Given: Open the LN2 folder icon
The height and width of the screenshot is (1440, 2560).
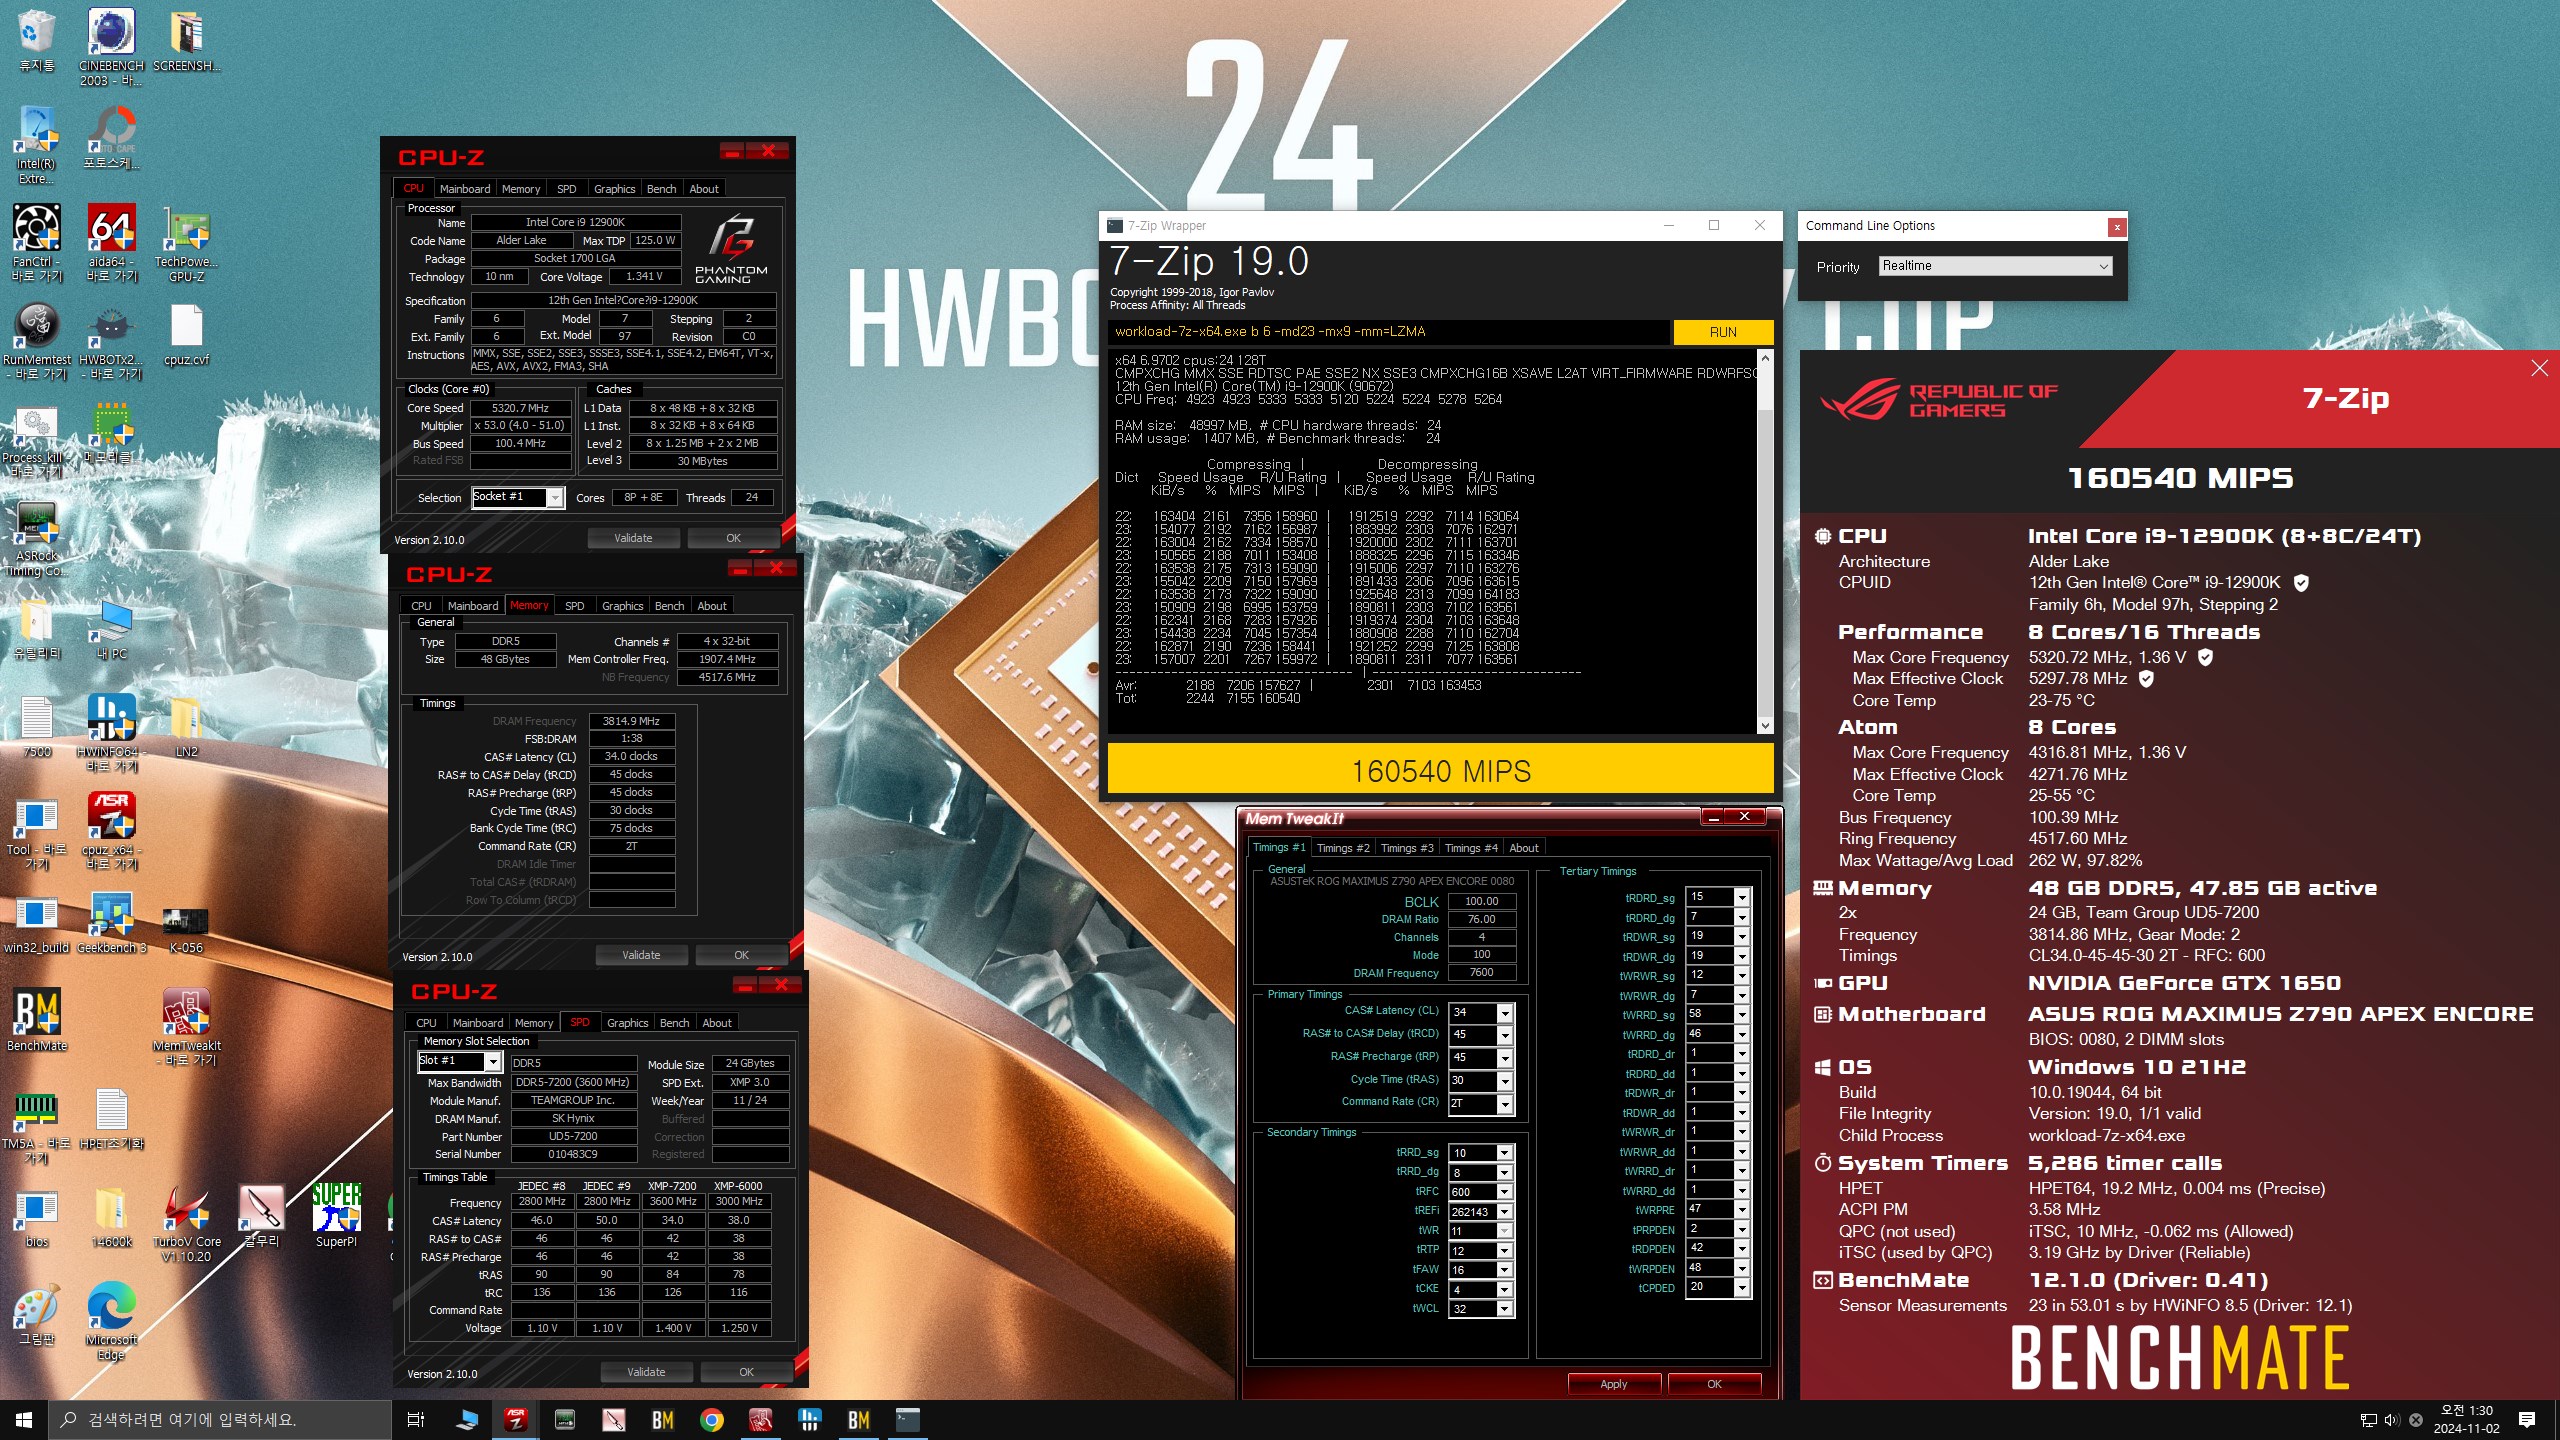Looking at the screenshot, I should click(x=186, y=727).
